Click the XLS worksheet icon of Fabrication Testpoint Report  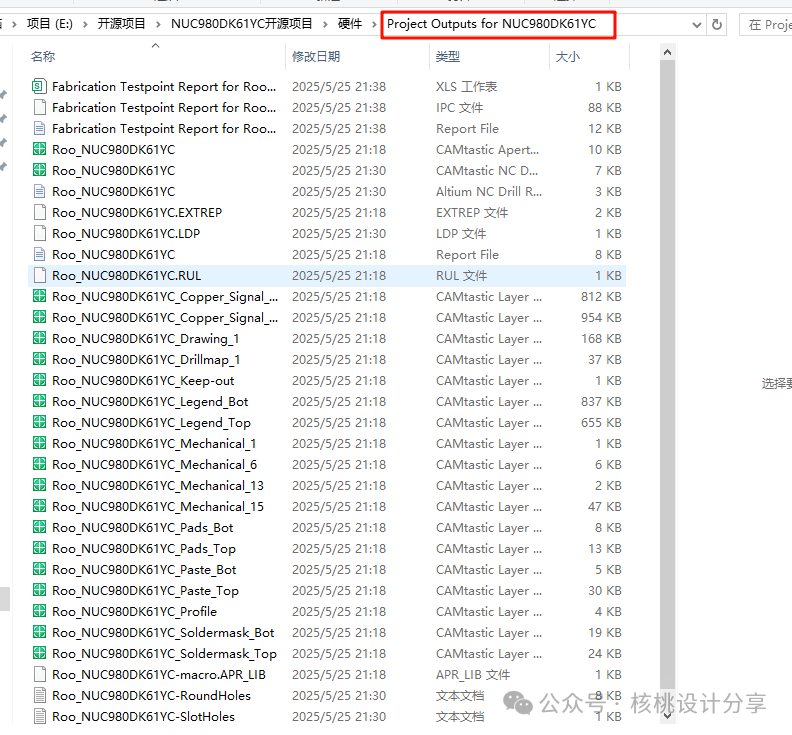(x=39, y=86)
